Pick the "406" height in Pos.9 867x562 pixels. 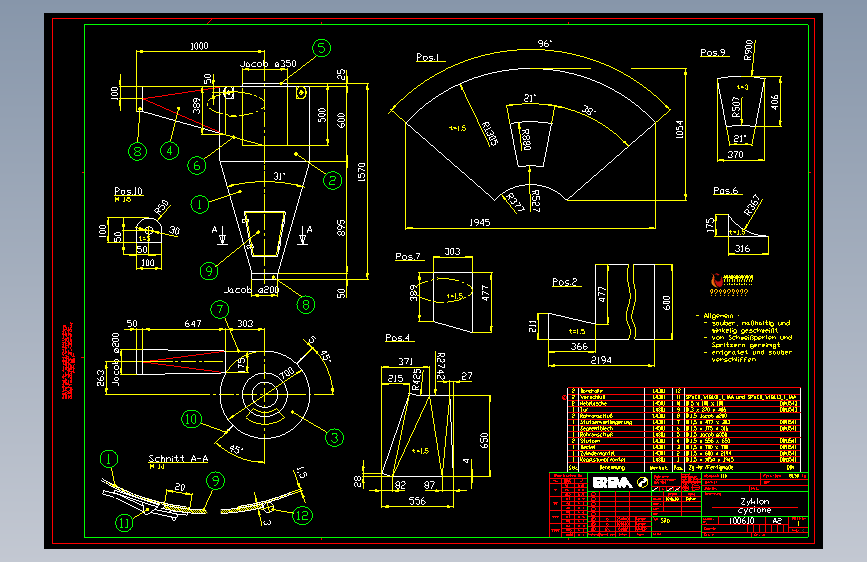click(x=775, y=102)
